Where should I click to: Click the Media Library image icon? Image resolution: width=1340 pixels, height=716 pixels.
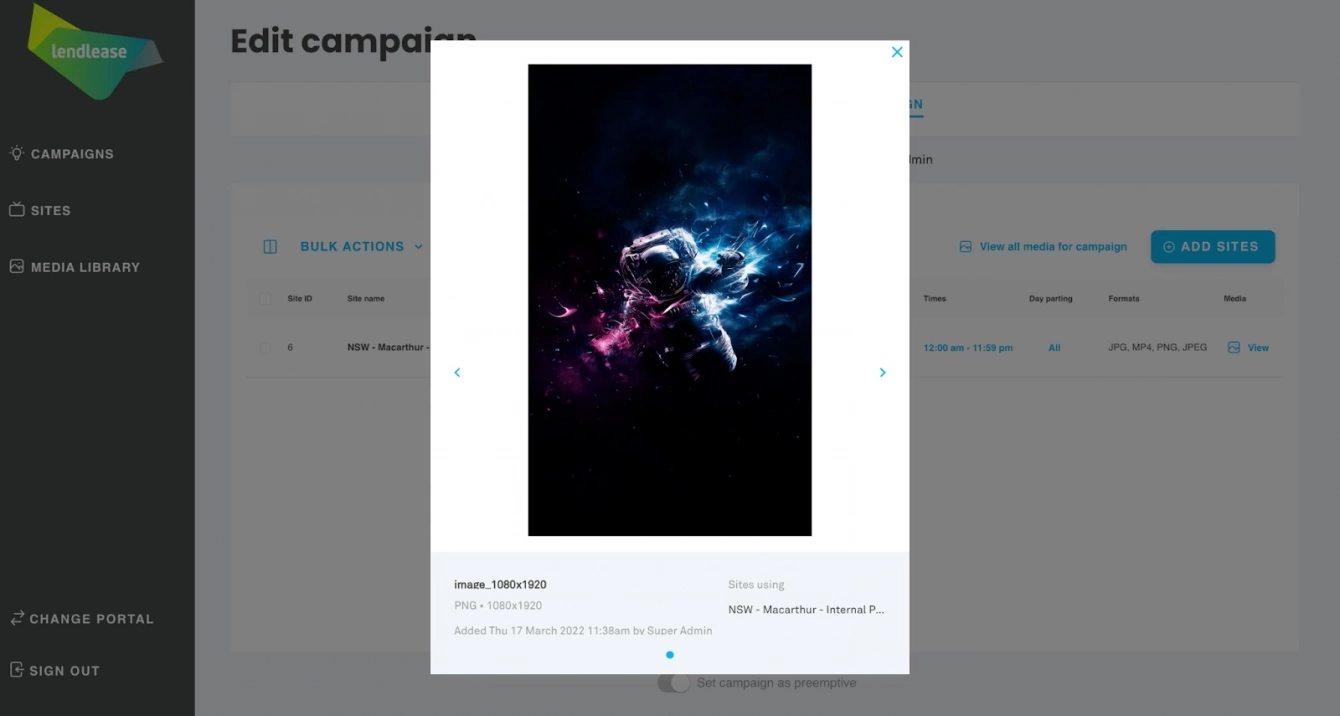(17, 266)
